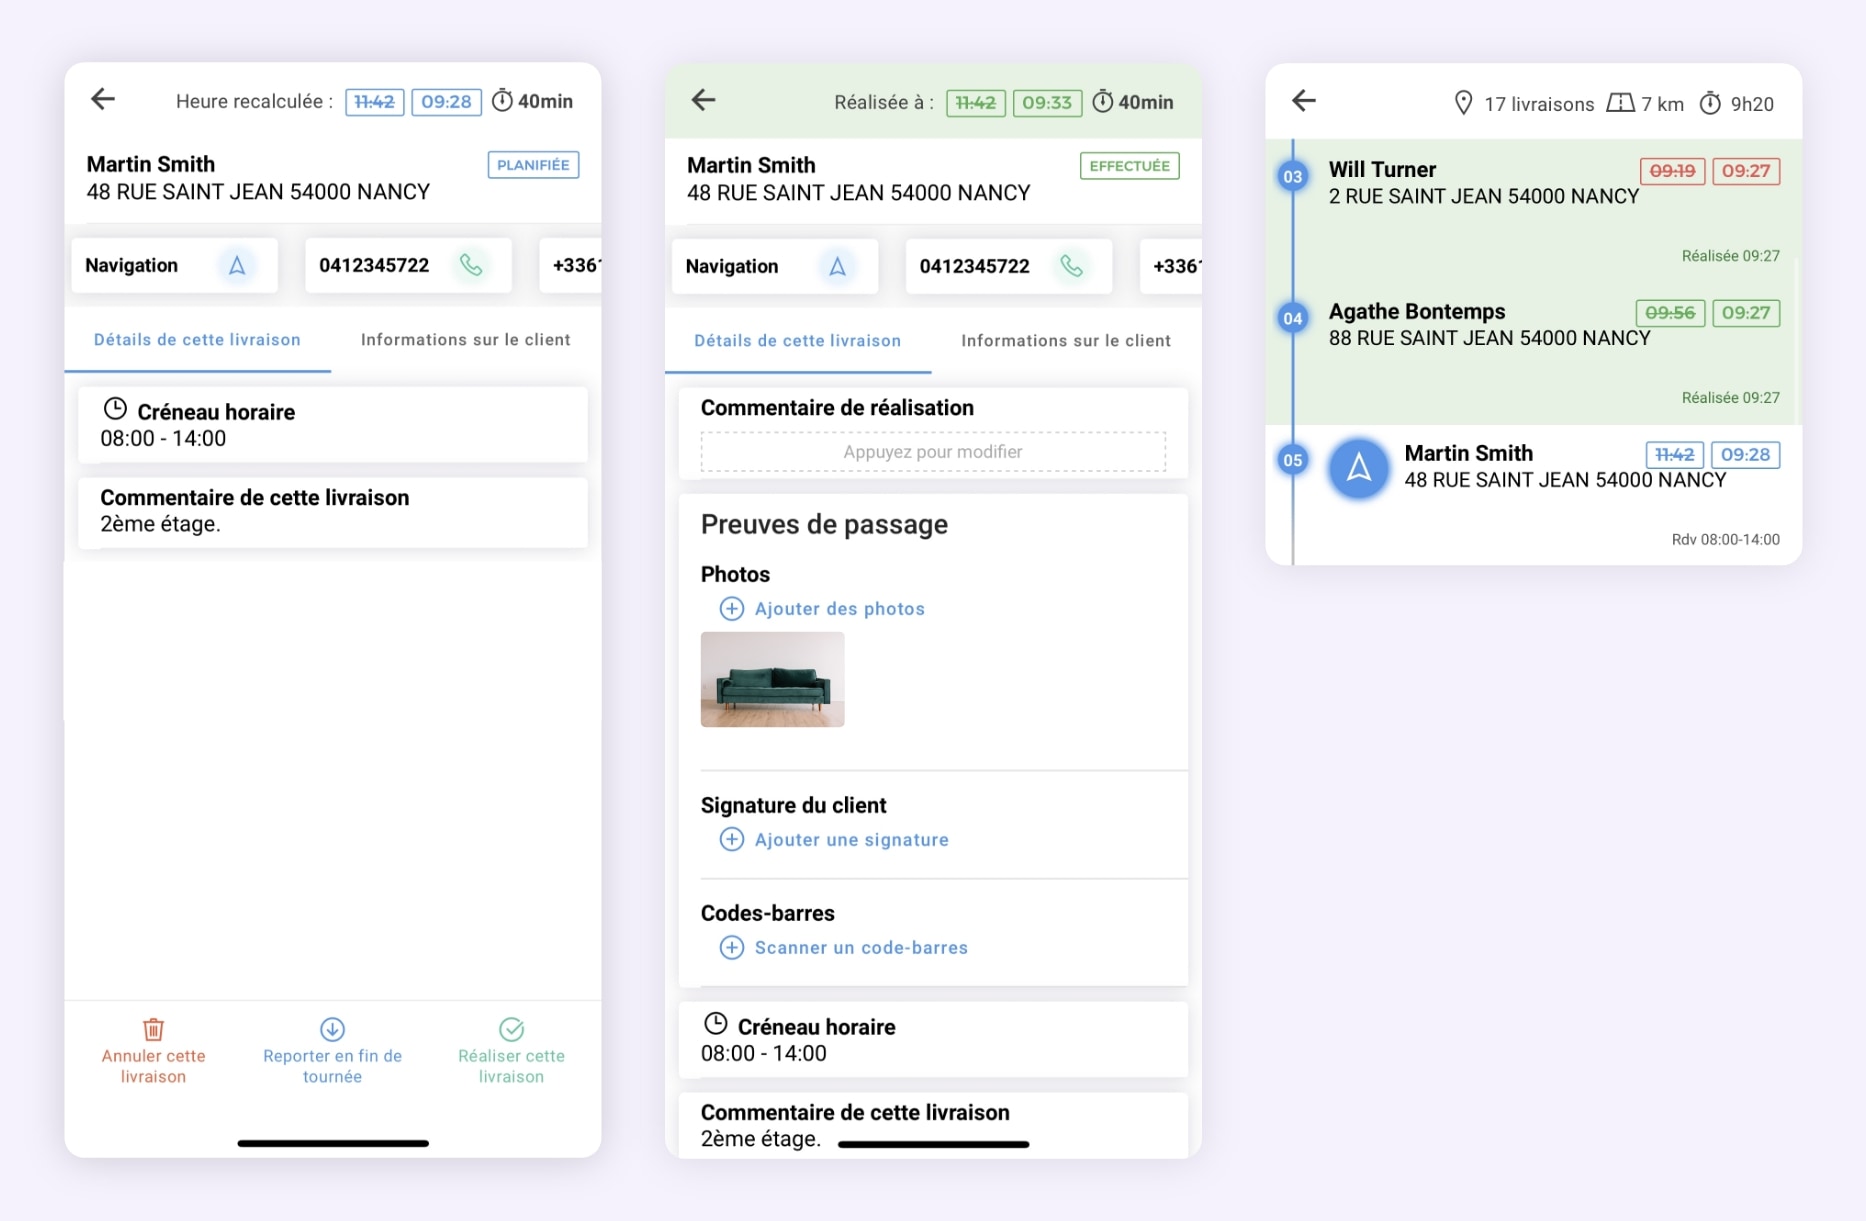This screenshot has width=1866, height=1221.
Task: Tap the EFFECTUÉE status badge
Action: click(x=1128, y=165)
